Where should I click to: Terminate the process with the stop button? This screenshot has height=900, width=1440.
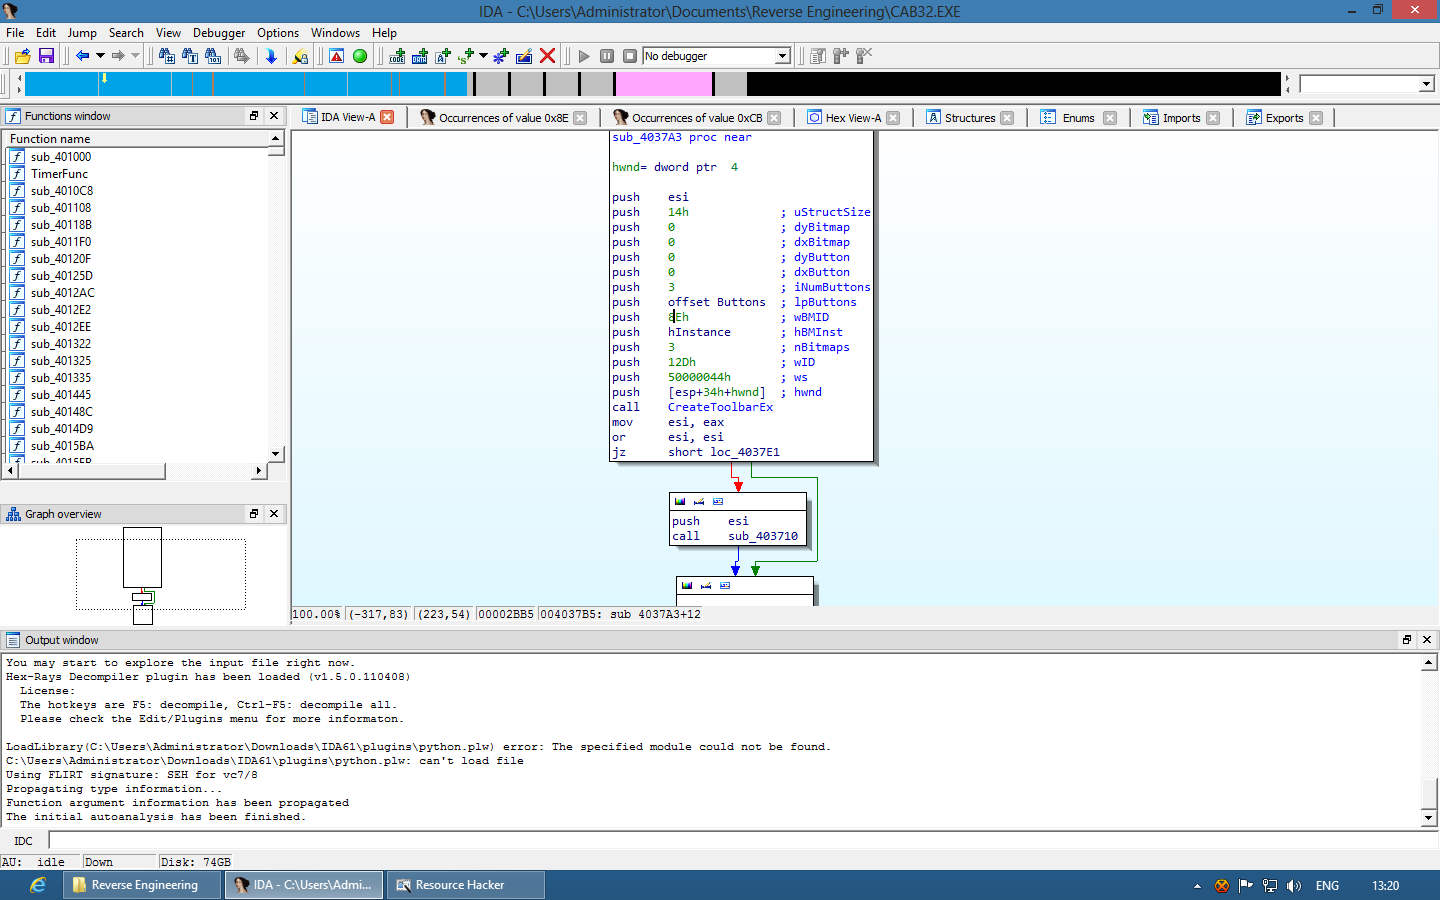coord(630,56)
